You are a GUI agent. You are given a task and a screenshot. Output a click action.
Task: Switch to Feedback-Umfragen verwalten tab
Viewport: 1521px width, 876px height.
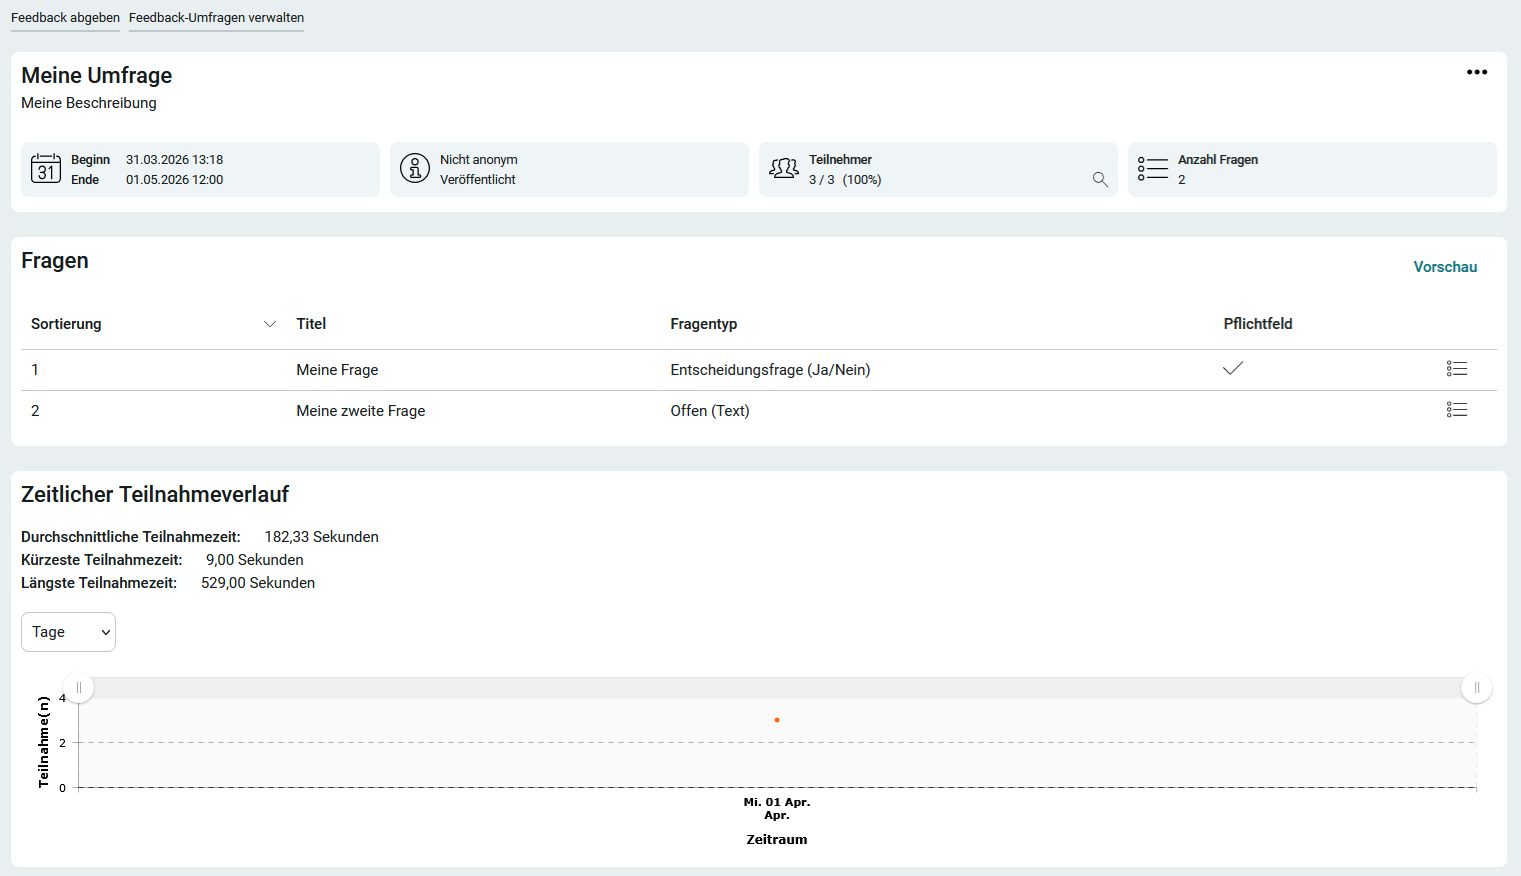pyautogui.click(x=216, y=18)
